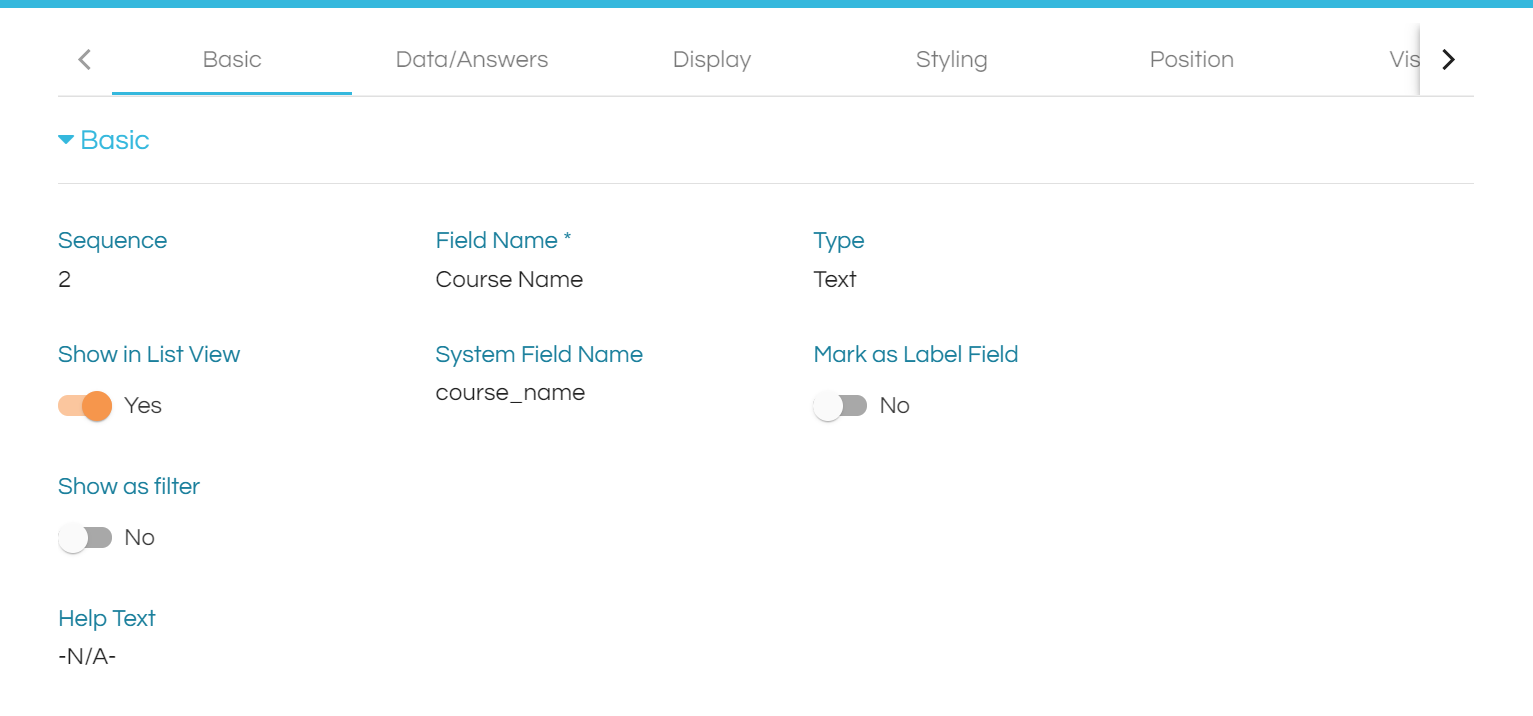Click the active Basic tab
Screen dimensions: 1533x716
tap(232, 60)
